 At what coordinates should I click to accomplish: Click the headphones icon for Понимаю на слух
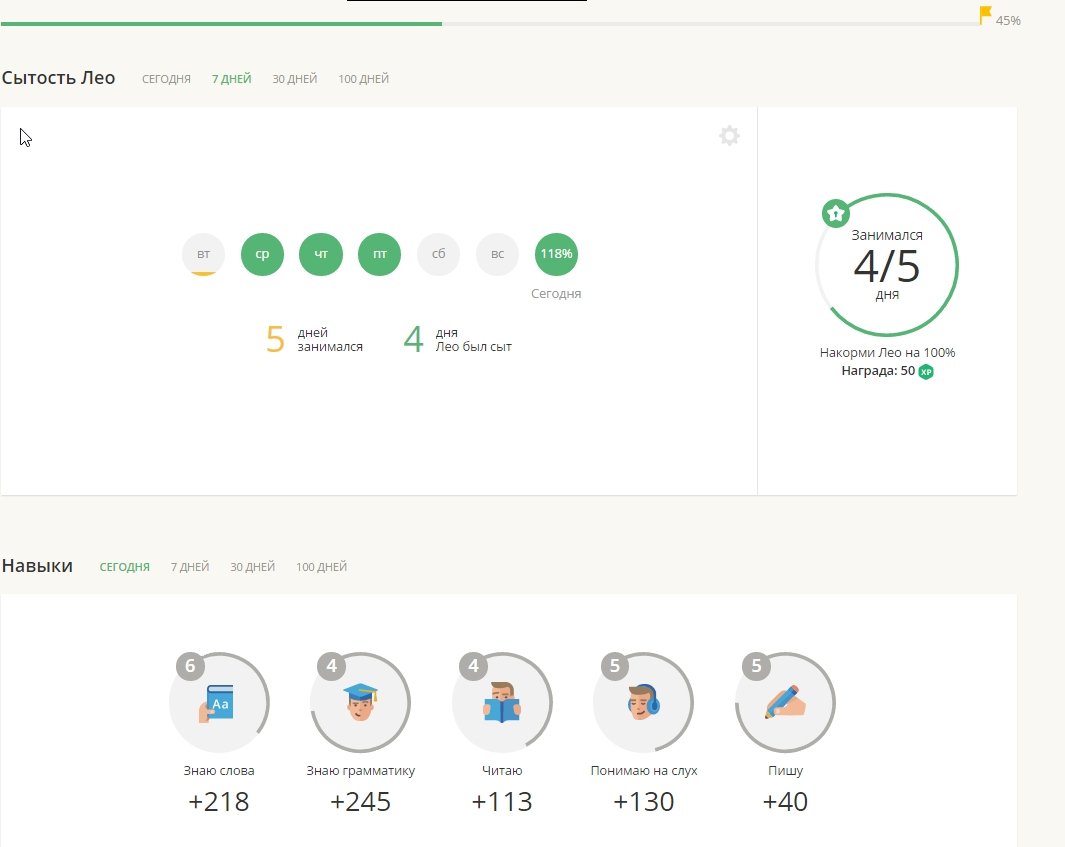pos(643,703)
